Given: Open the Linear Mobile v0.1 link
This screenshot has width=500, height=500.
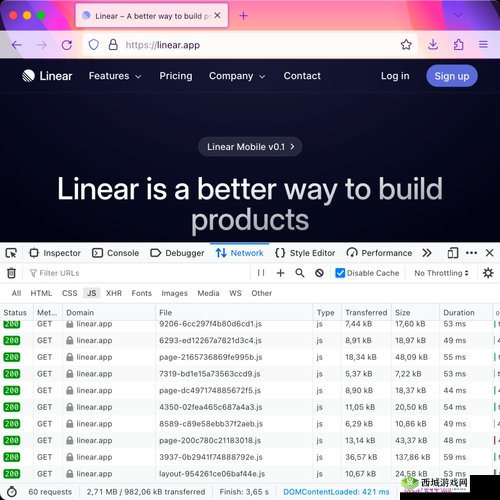Looking at the screenshot, I should point(250,147).
